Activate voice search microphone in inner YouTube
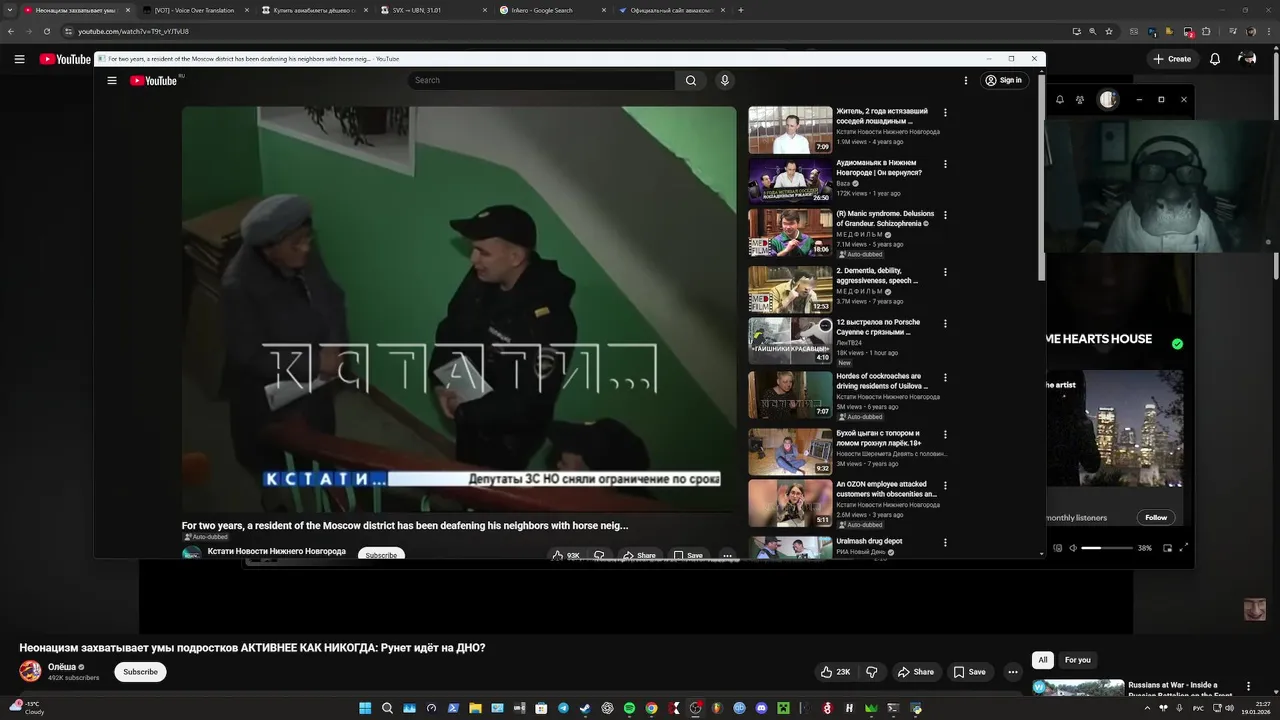 pyautogui.click(x=725, y=81)
